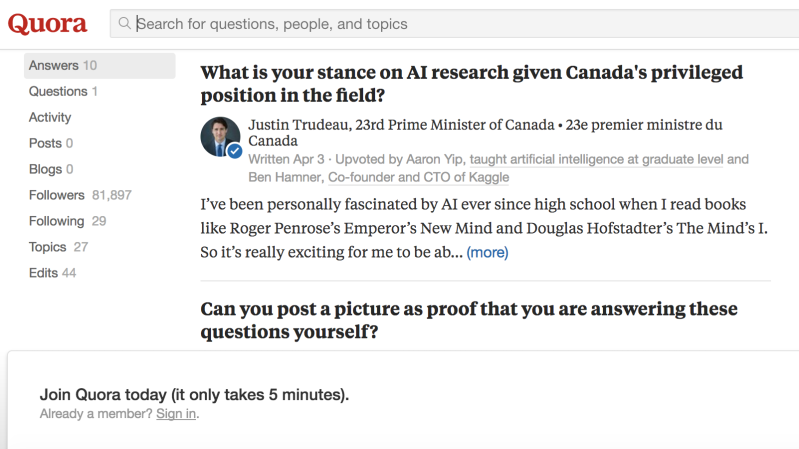
Task: Show Posts in the sidebar
Action: pos(51,143)
